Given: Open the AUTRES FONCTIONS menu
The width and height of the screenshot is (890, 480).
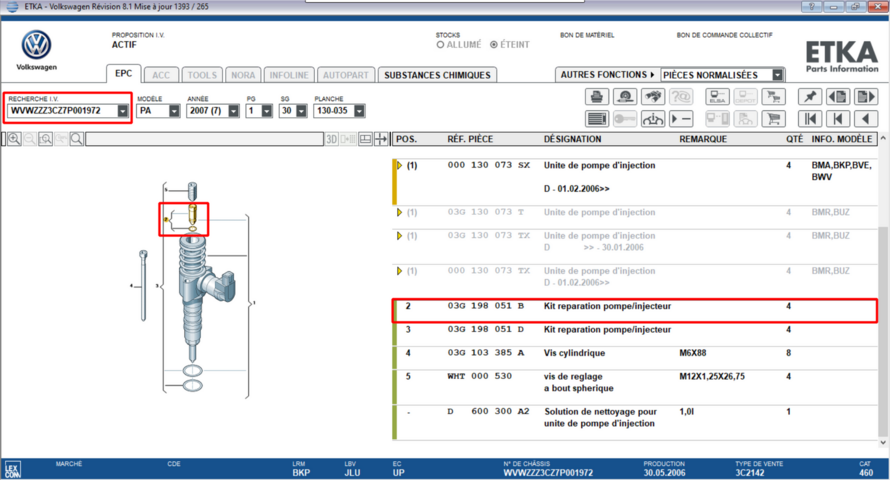Looking at the screenshot, I should tap(607, 75).
